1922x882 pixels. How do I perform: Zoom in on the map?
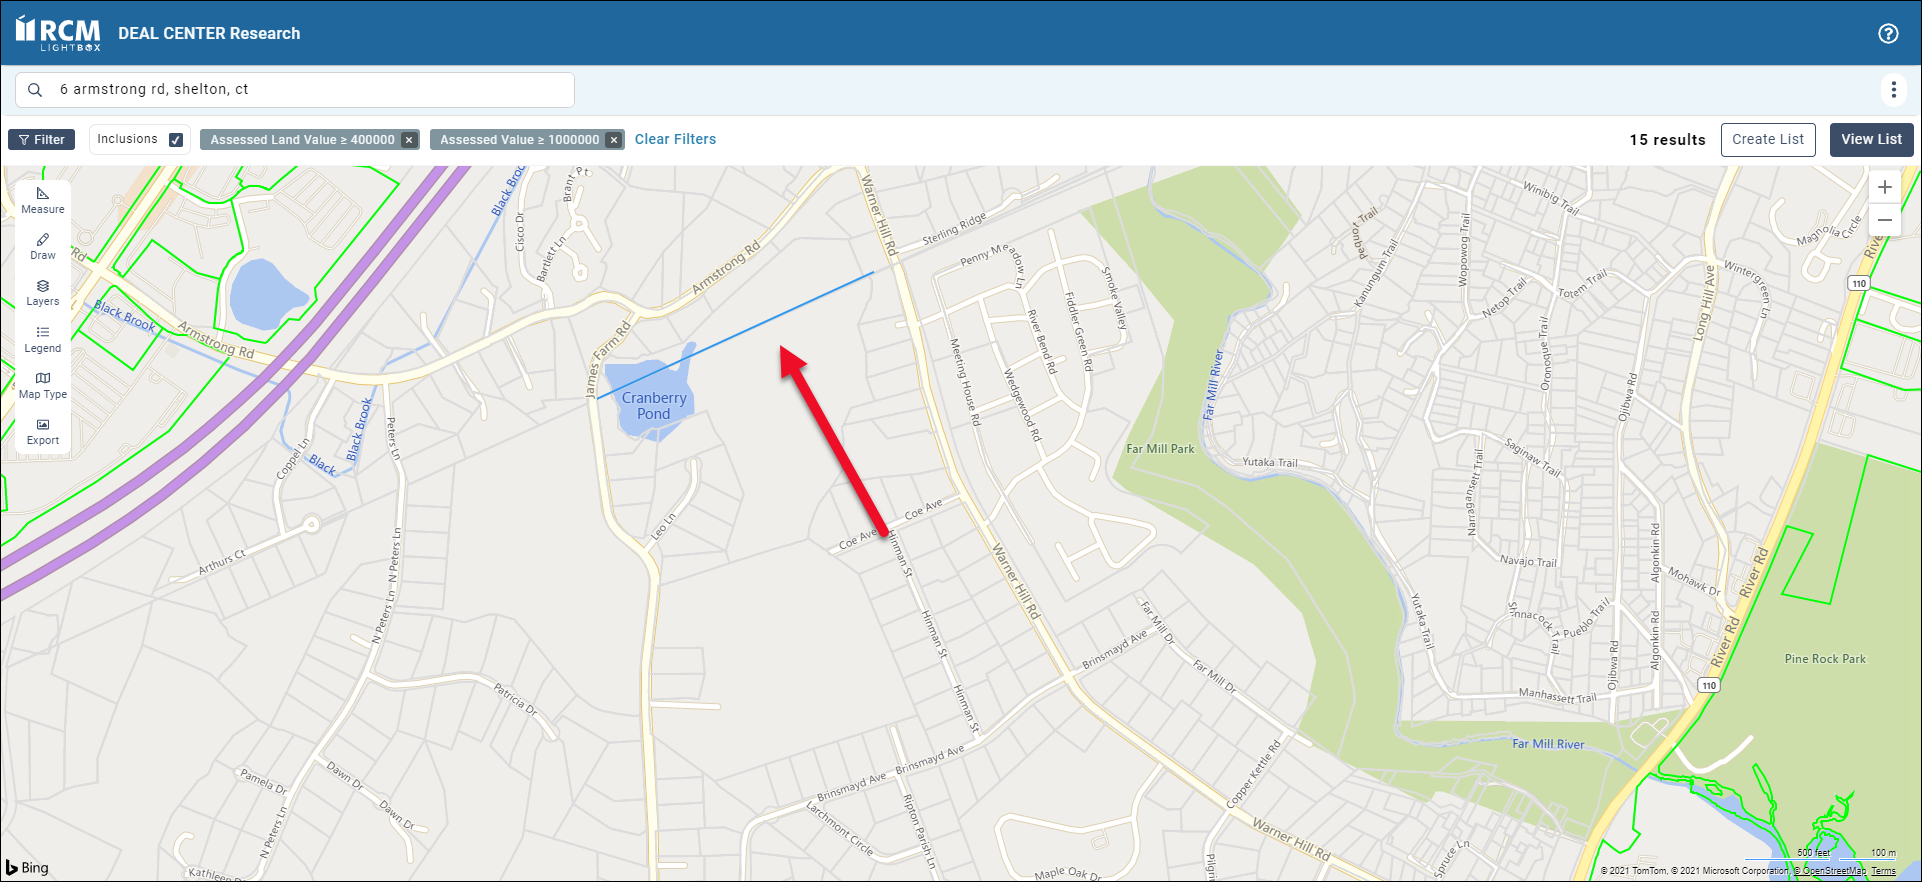coord(1884,187)
